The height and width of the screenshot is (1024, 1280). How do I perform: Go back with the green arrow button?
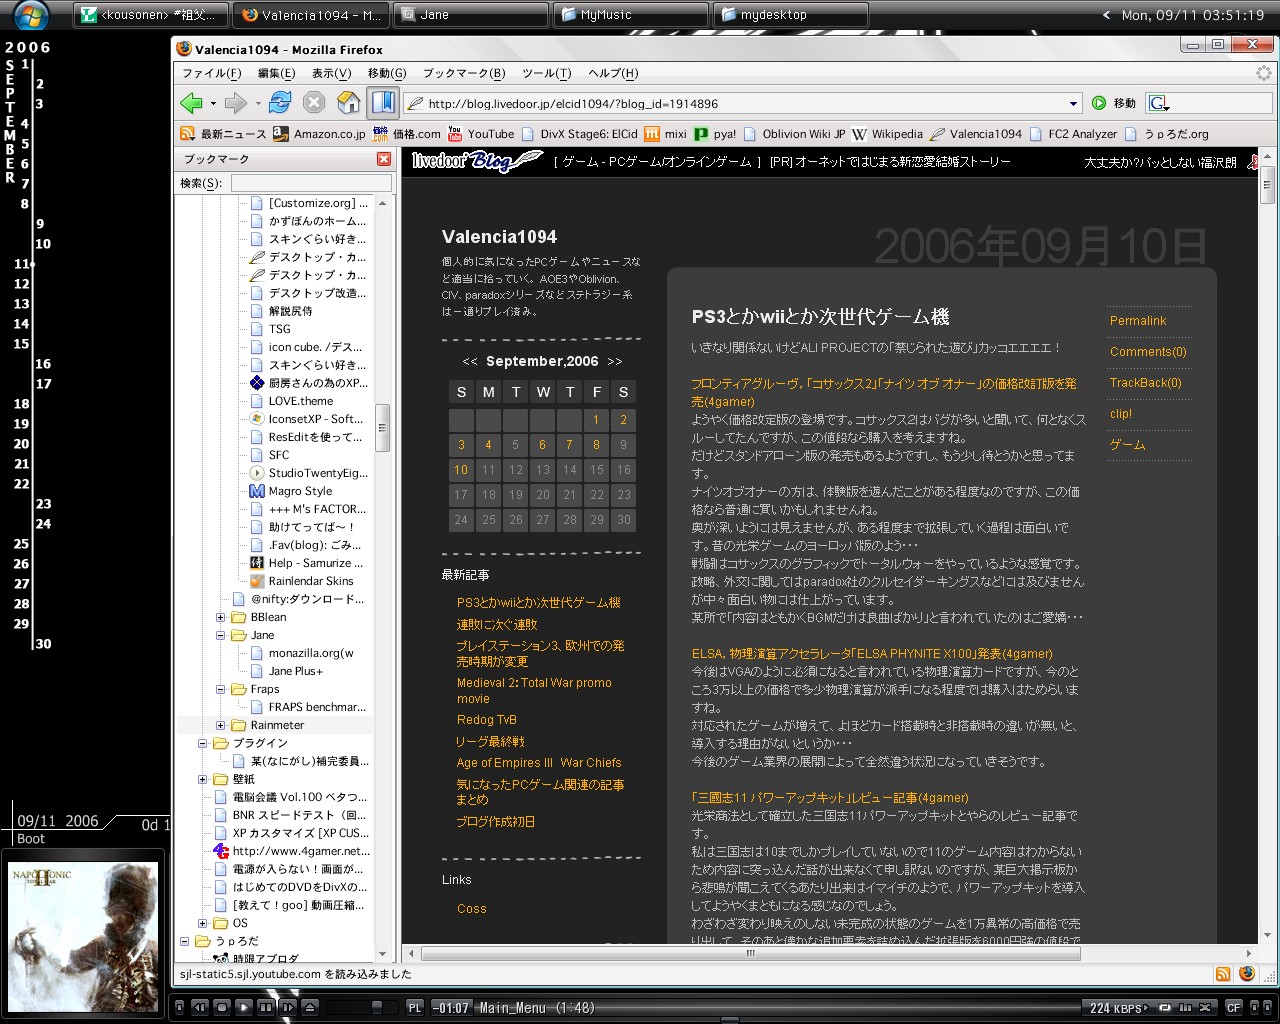(191, 103)
